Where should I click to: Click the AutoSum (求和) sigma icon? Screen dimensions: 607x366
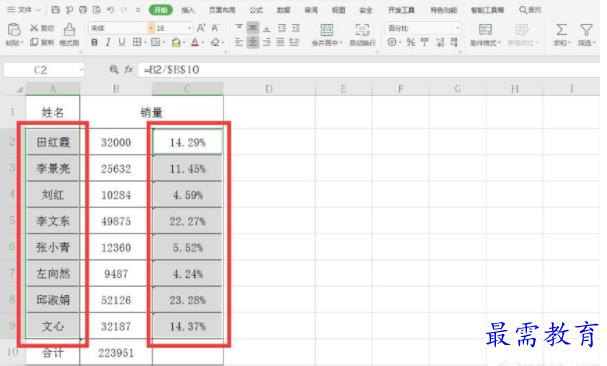(x=561, y=30)
